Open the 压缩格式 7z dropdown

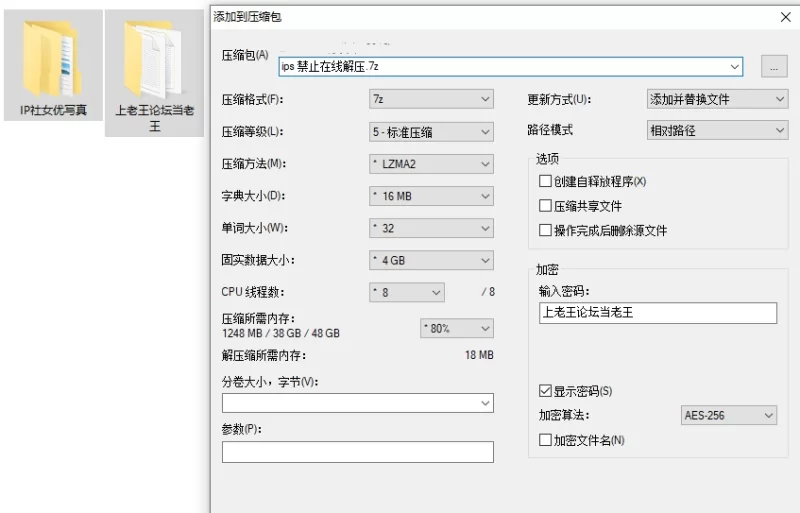tap(431, 99)
